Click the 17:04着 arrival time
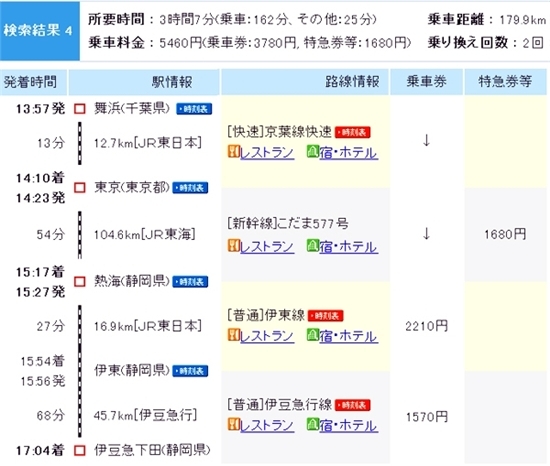 point(40,451)
